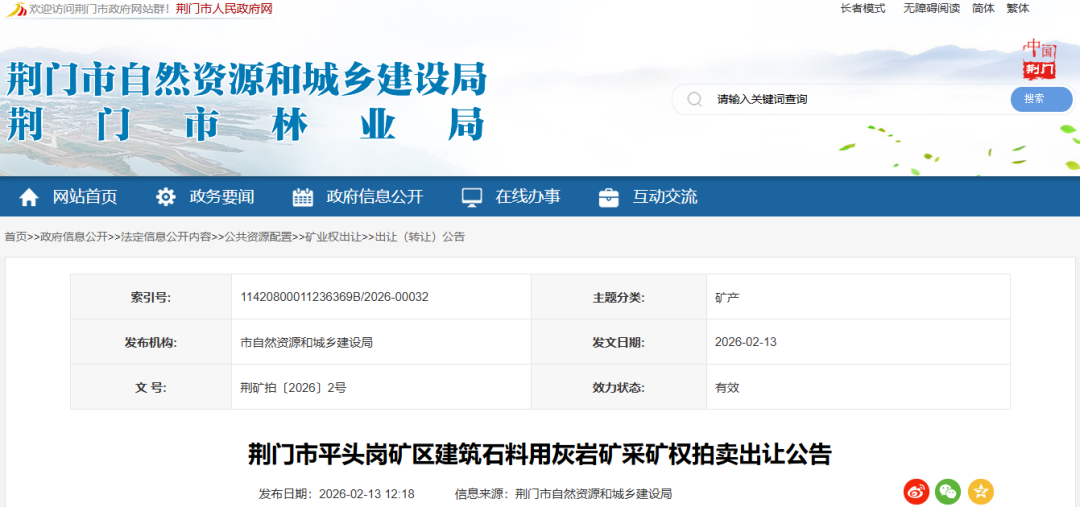This screenshot has height=507, width=1080.
Task: Click the 中国荆门 logo
Action: [1039, 59]
